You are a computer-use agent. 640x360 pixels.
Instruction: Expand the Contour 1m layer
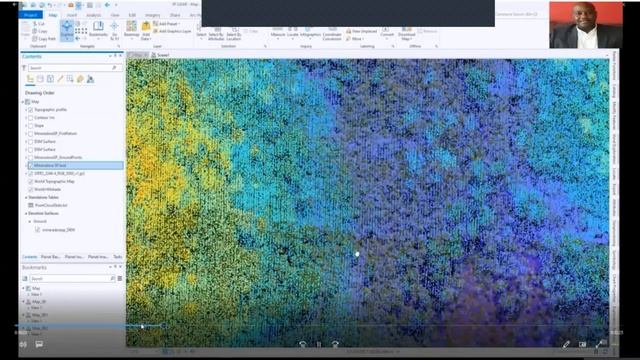(26, 118)
